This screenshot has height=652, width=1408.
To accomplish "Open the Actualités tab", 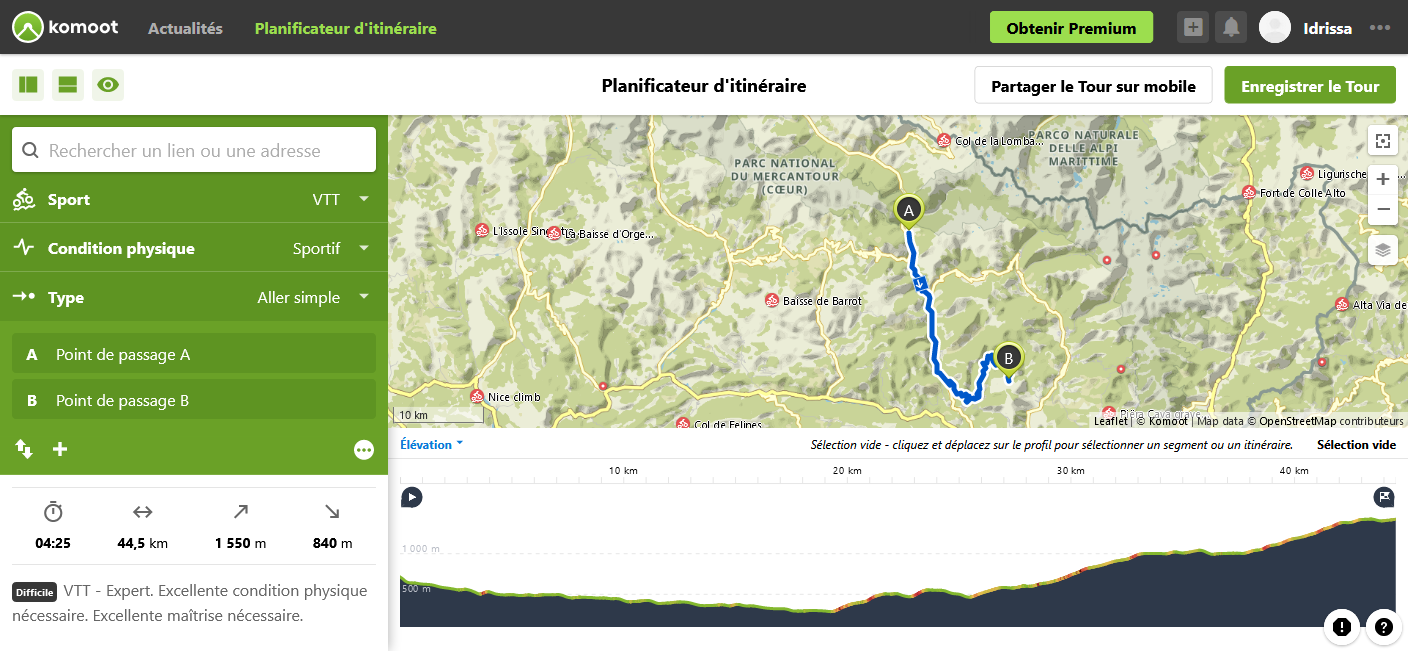I will pos(185,28).
